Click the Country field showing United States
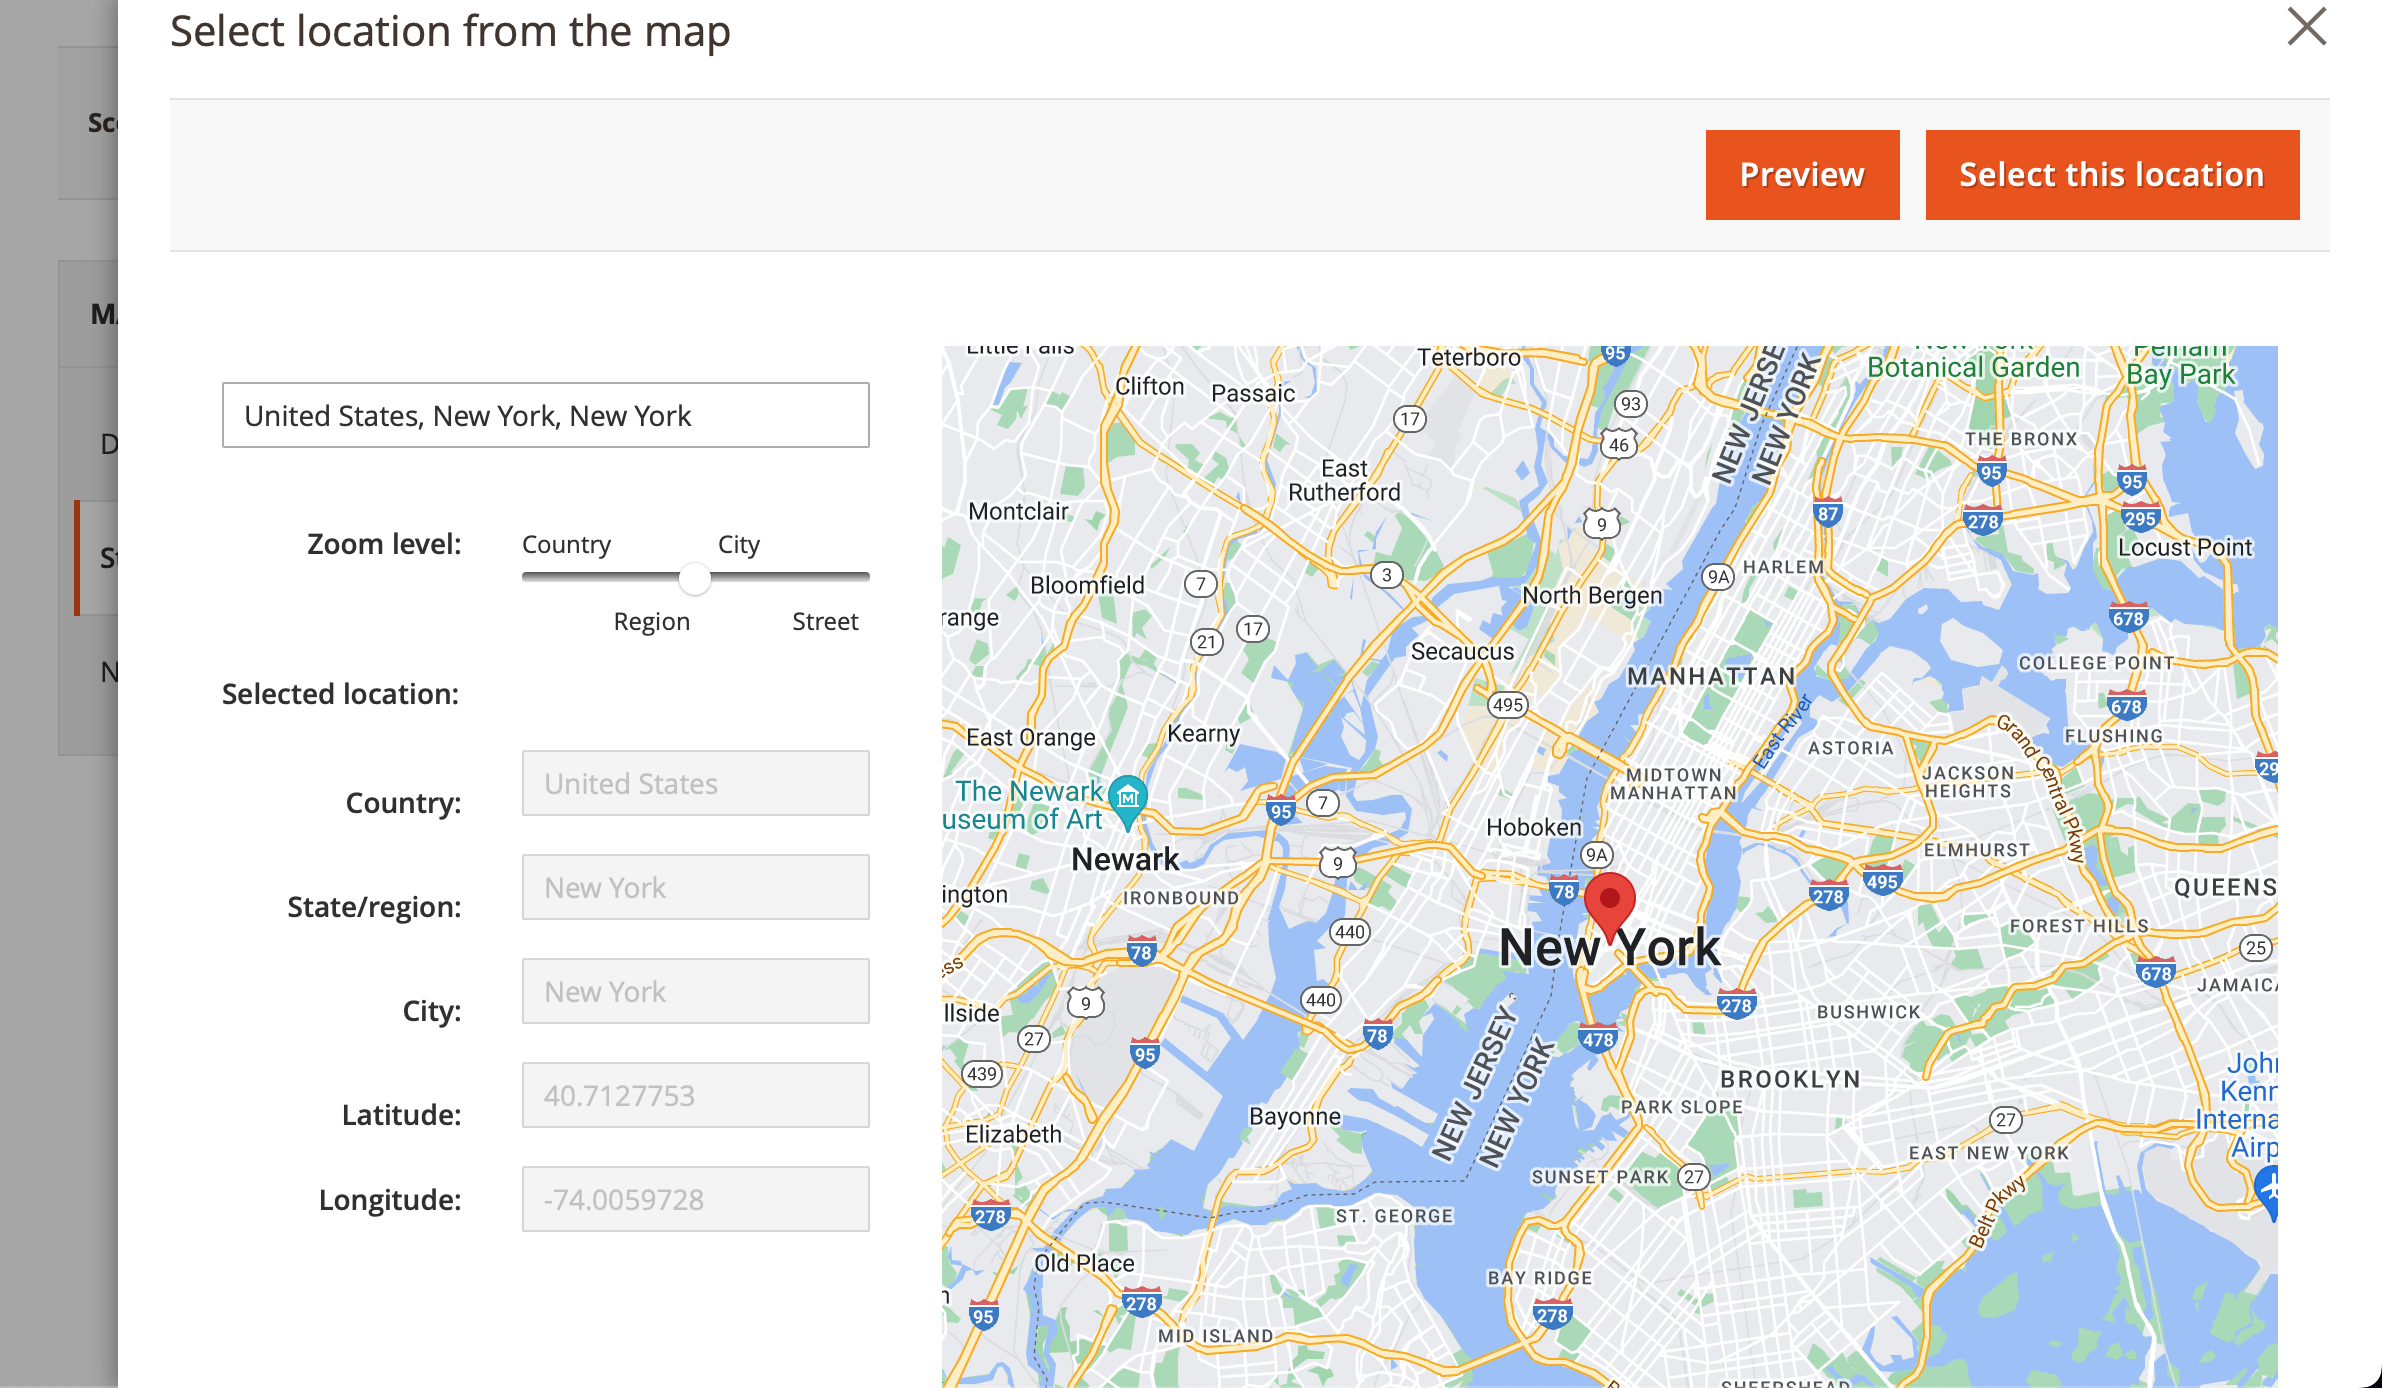 click(x=696, y=783)
